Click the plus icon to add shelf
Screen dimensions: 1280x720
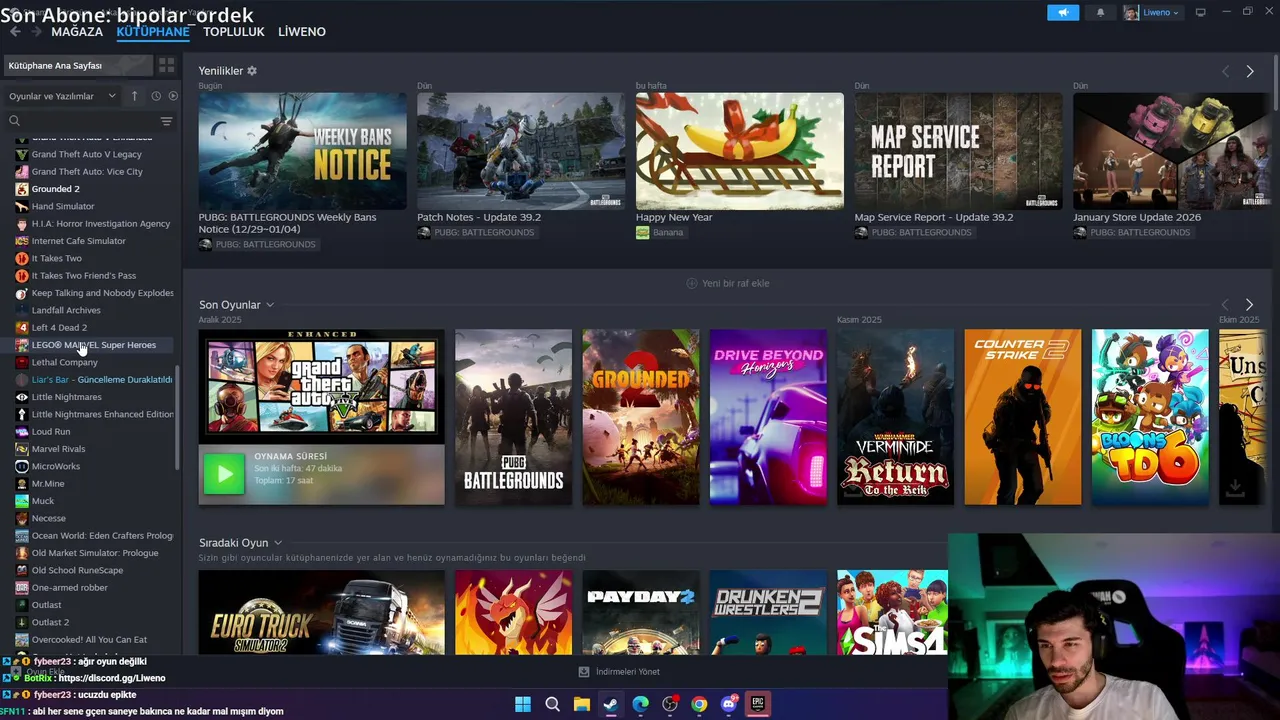click(691, 283)
